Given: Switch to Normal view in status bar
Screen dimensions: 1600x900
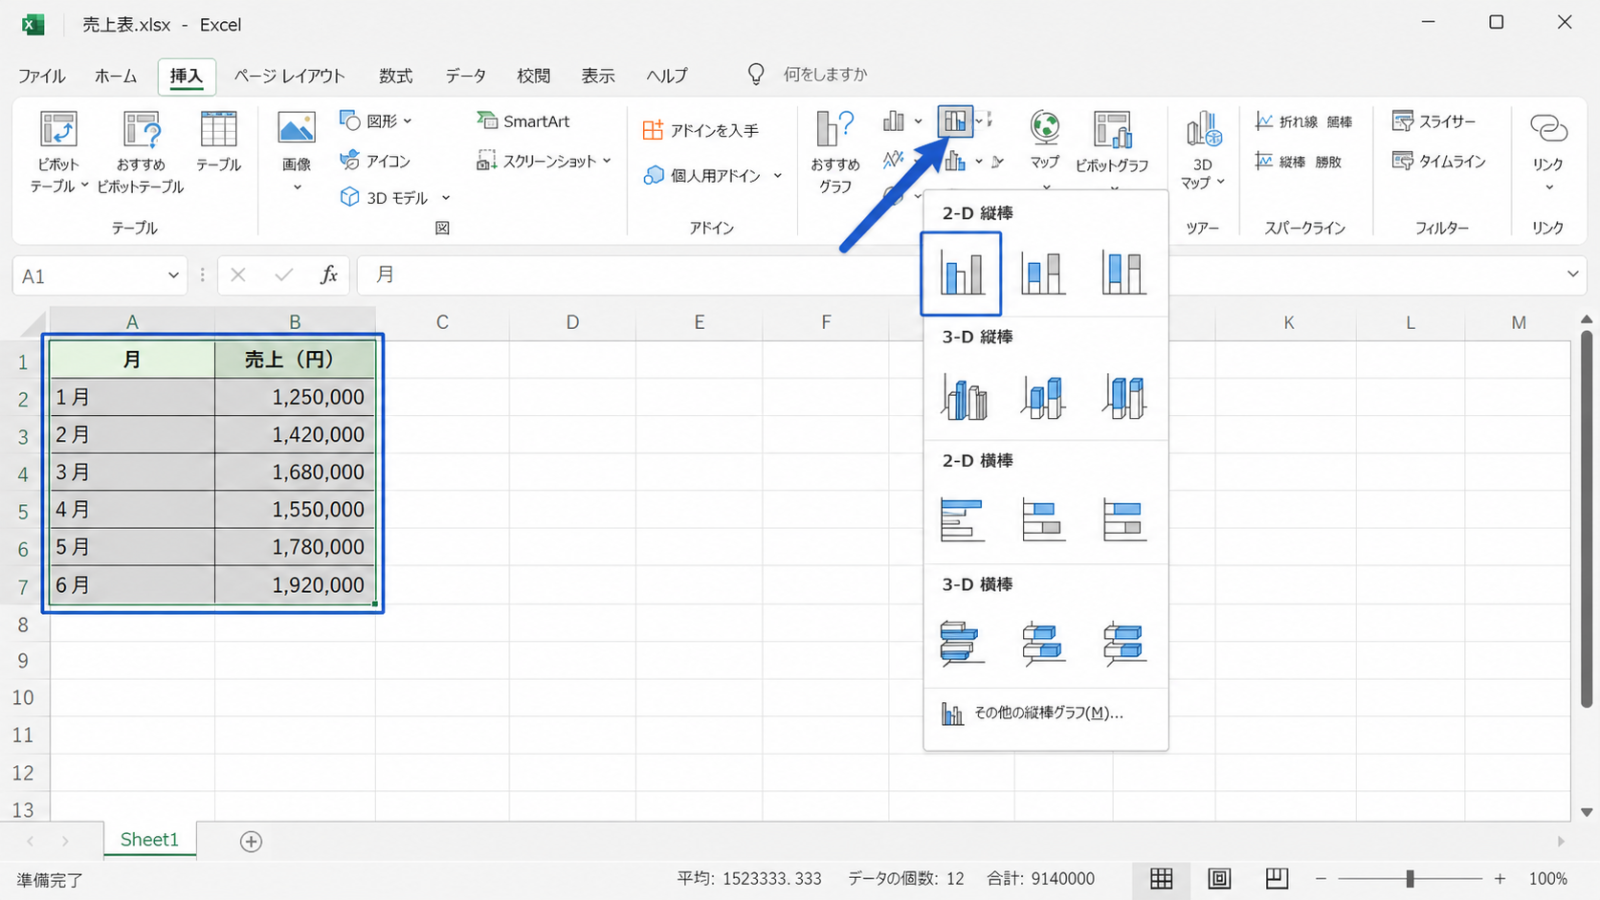Looking at the screenshot, I should click(1161, 879).
